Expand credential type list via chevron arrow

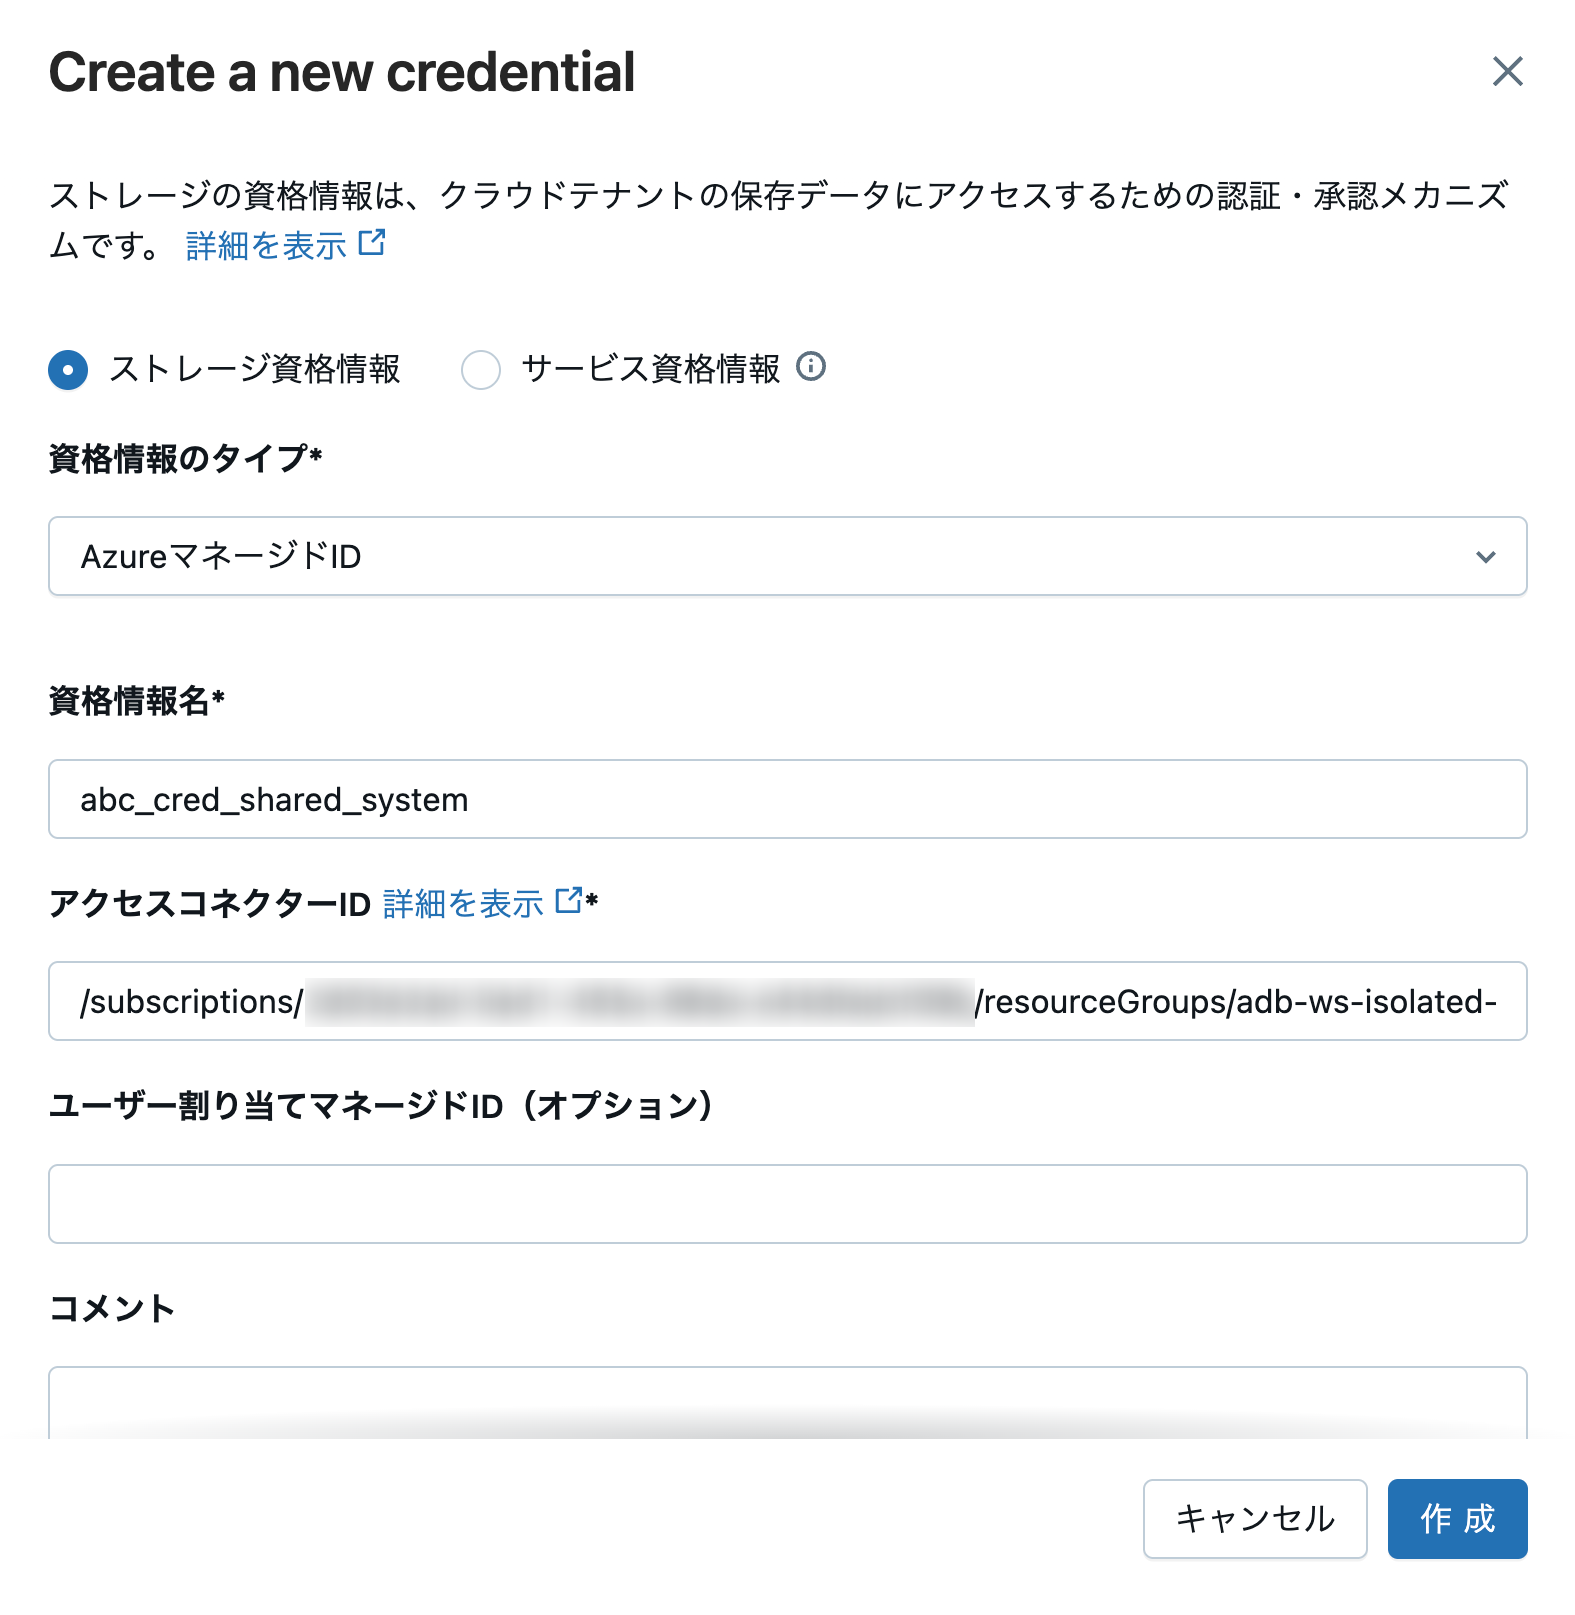pos(1486,557)
